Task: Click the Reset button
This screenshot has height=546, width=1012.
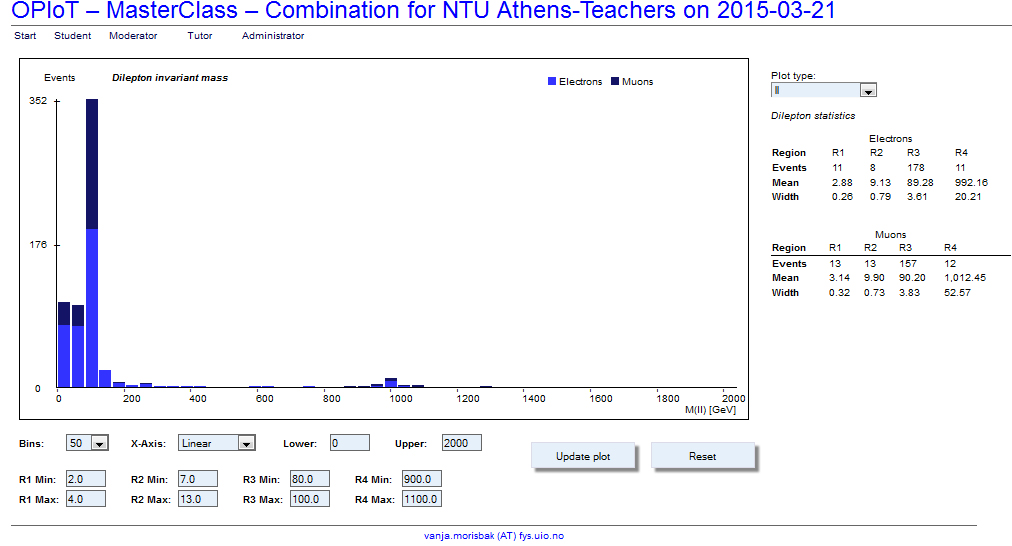Action: point(702,456)
